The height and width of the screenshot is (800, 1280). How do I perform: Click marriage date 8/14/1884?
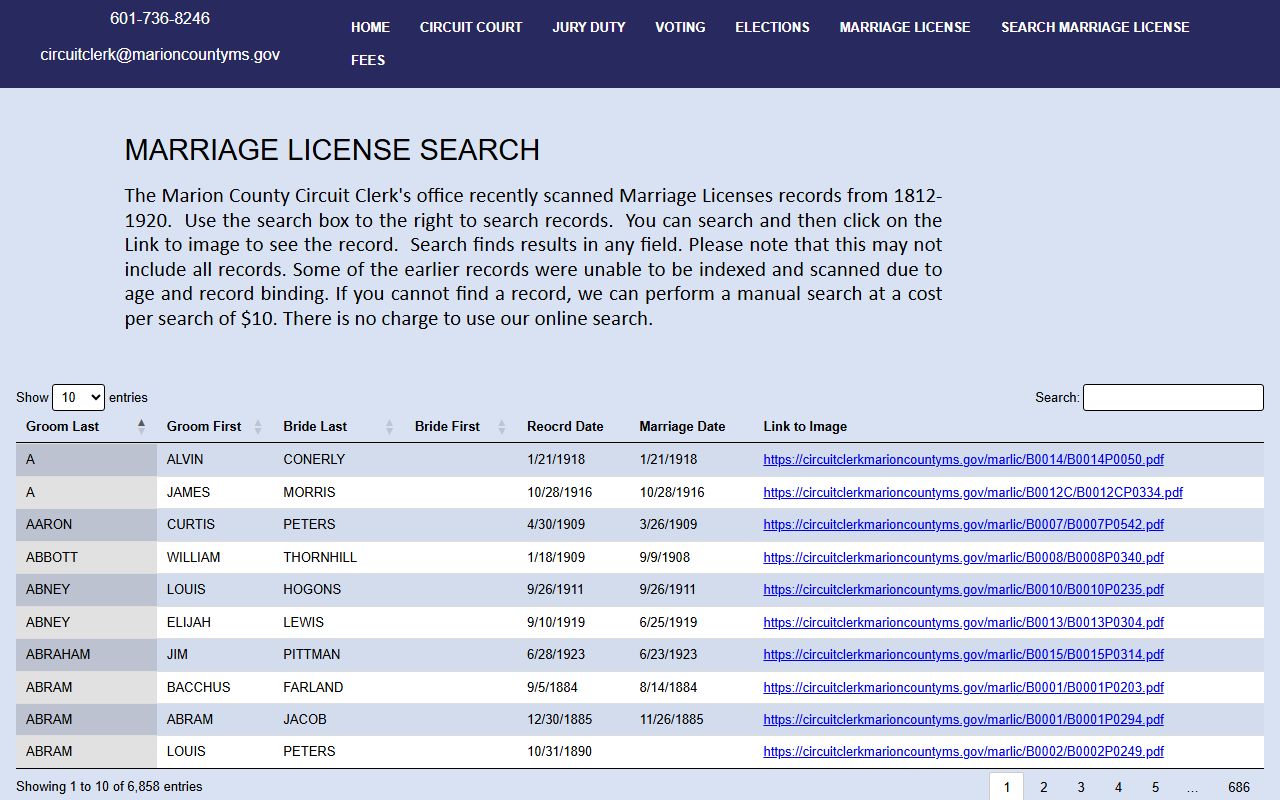pyautogui.click(x=668, y=687)
